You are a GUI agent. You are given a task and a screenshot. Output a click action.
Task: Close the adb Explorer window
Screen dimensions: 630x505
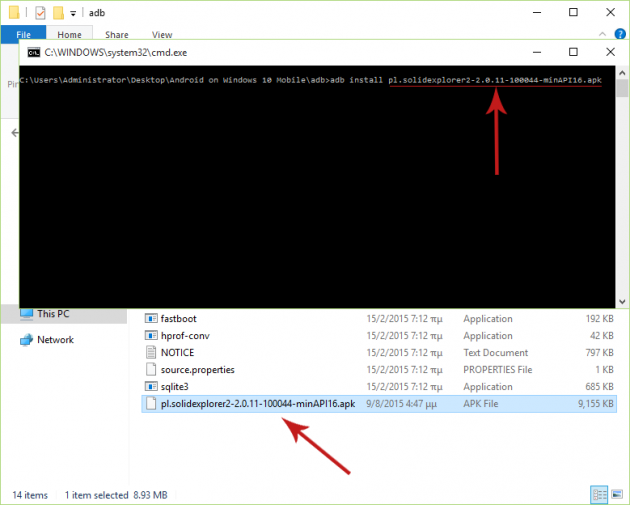point(610,12)
